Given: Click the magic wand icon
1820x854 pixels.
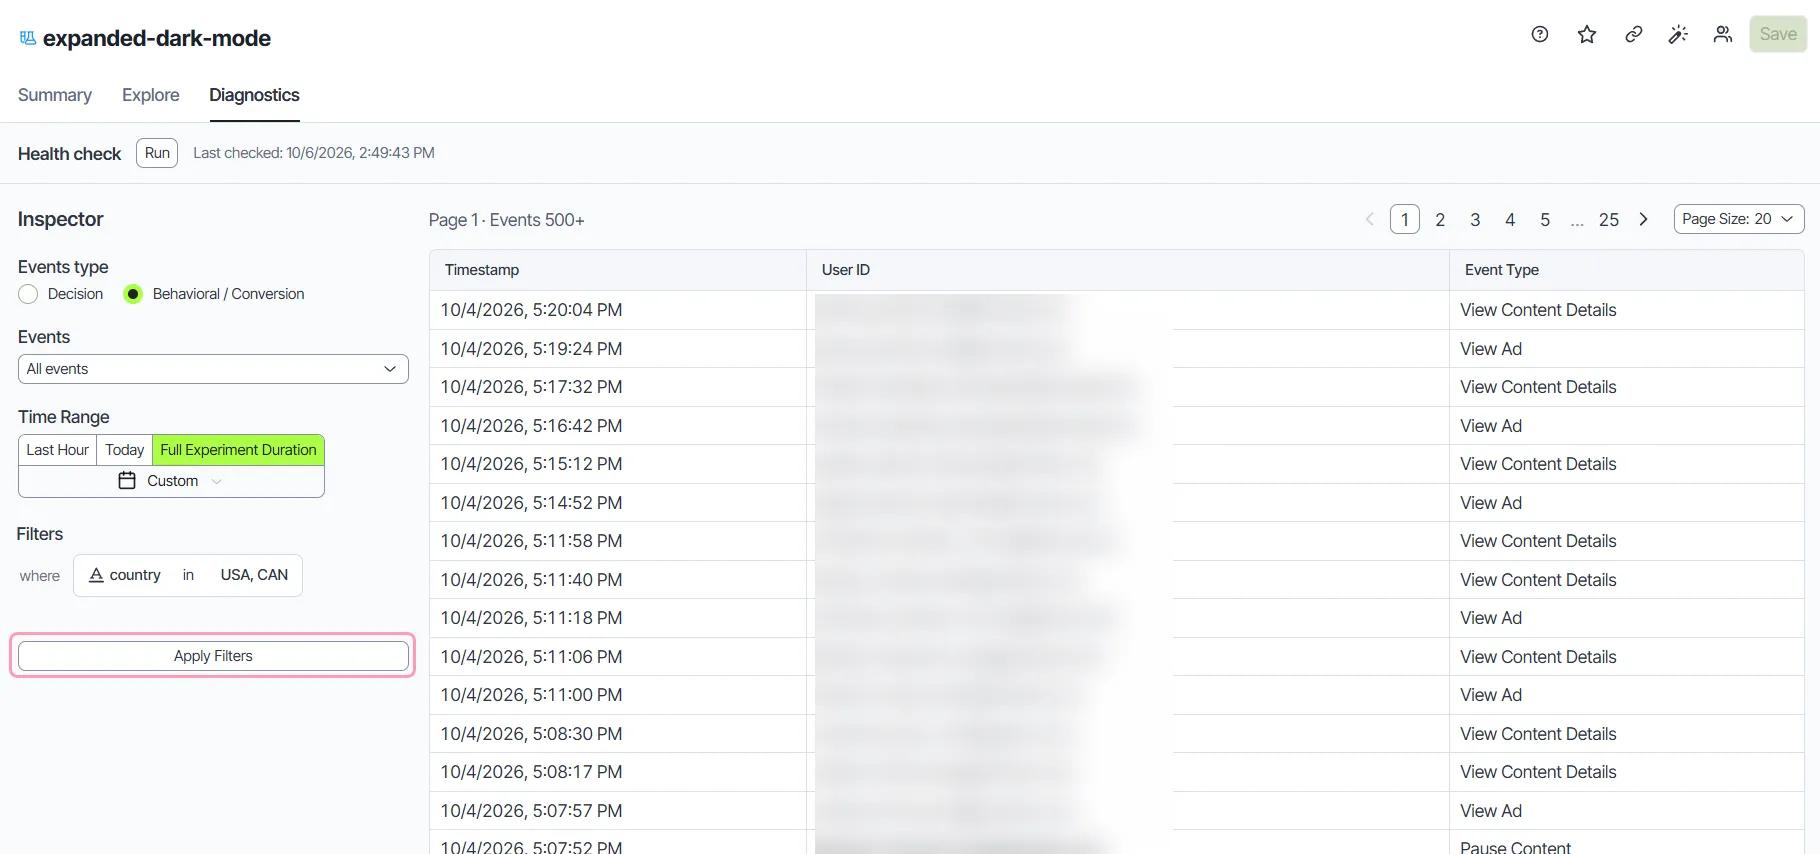Looking at the screenshot, I should tap(1678, 34).
